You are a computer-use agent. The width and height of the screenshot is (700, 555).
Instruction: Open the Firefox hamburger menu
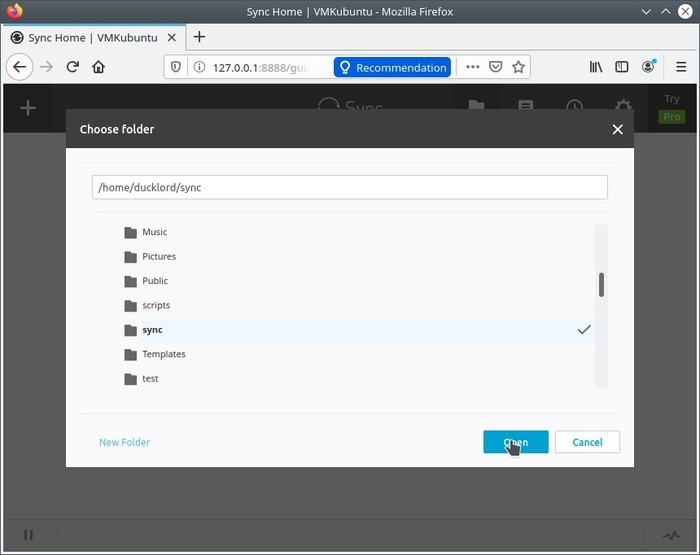(x=681, y=67)
